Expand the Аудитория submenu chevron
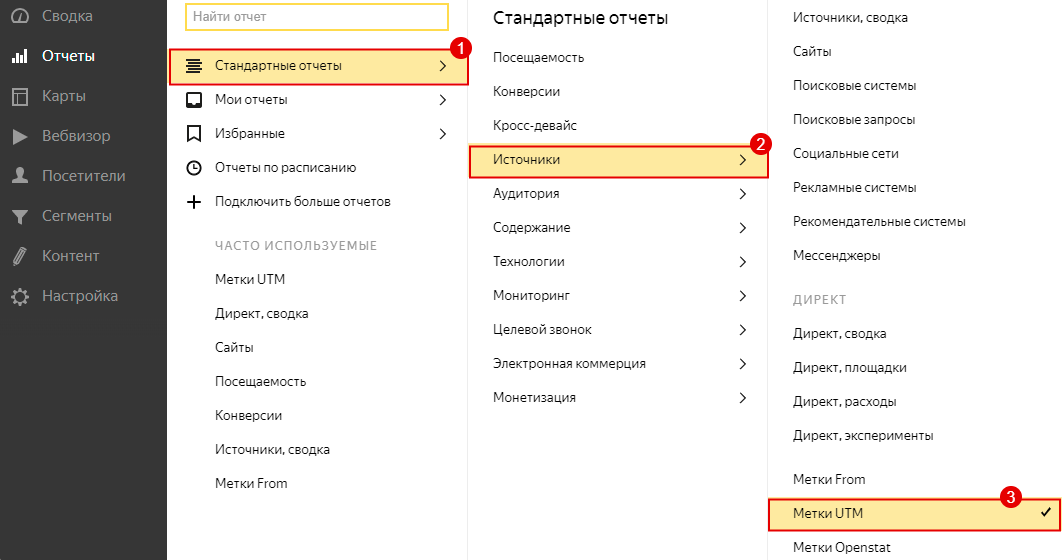Viewport: 1062px width, 560px height. tap(743, 194)
